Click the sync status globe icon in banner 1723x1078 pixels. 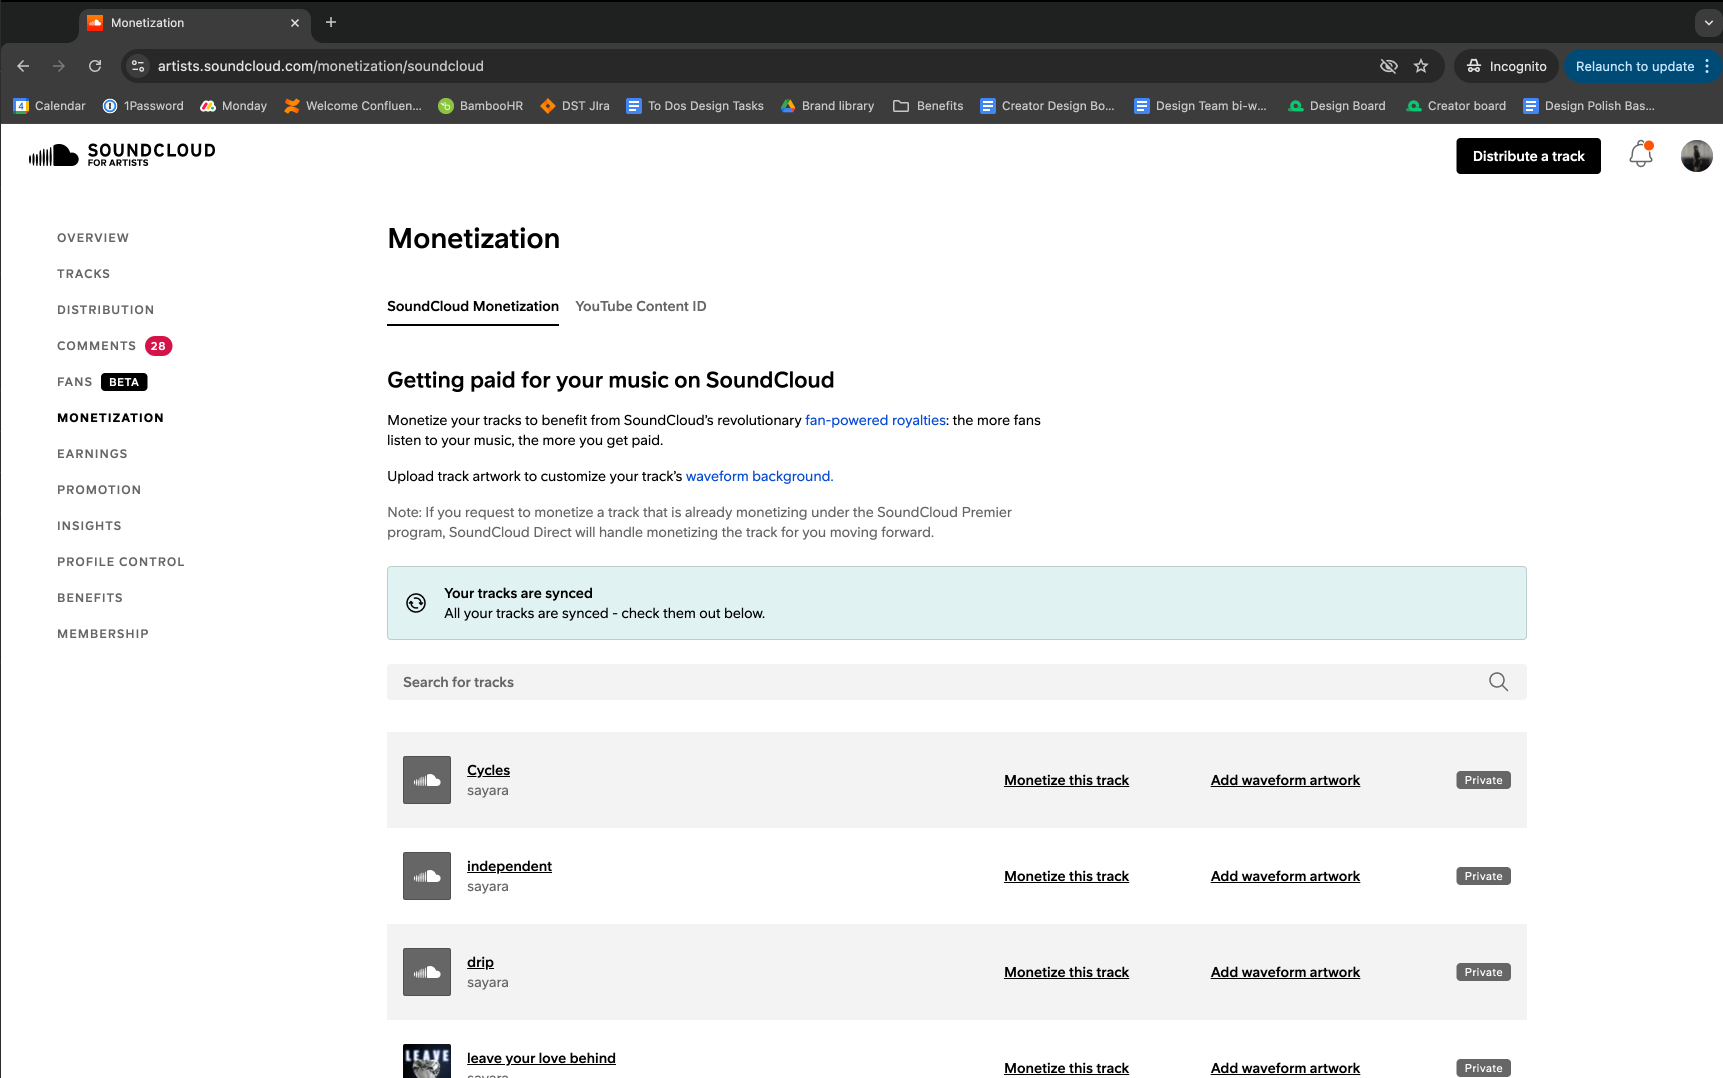416,603
